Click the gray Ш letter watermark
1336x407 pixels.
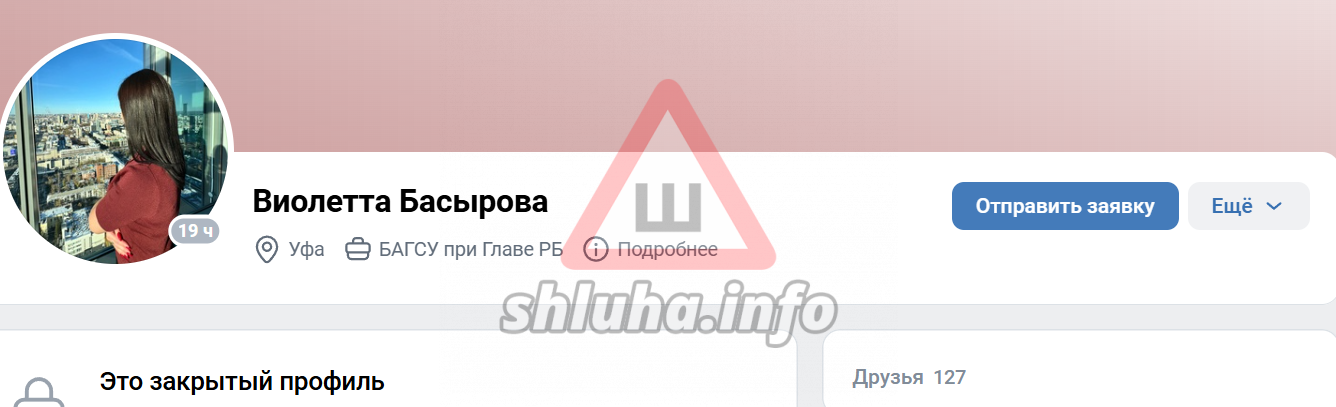668,204
